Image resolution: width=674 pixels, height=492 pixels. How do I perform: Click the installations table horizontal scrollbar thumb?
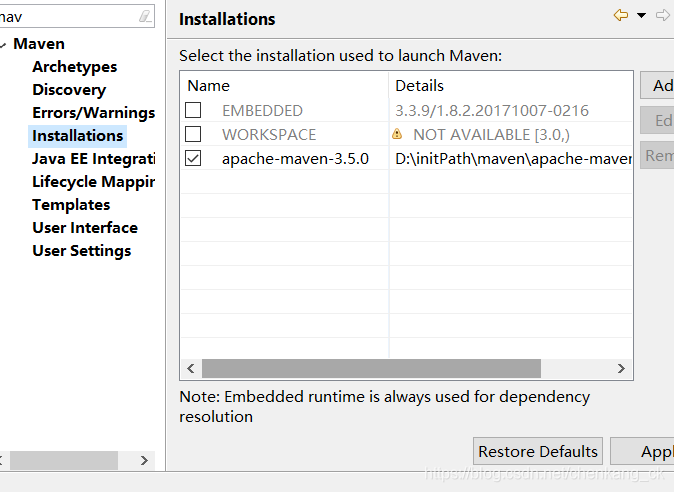[371, 369]
